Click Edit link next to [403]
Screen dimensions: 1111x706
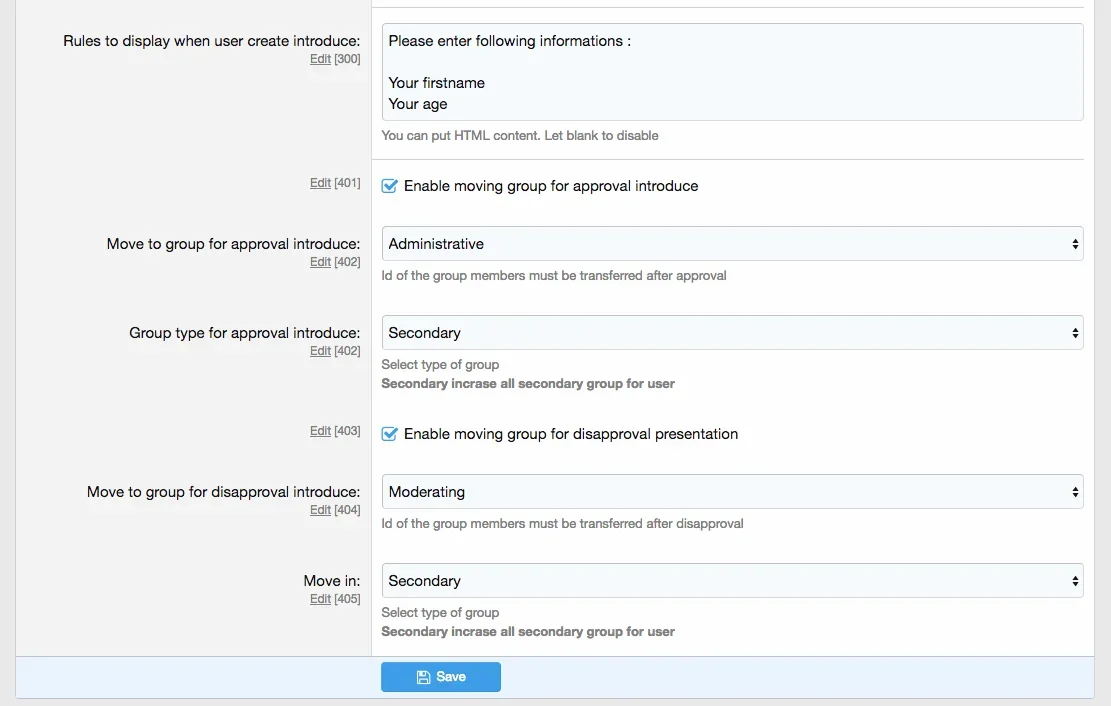tap(320, 431)
